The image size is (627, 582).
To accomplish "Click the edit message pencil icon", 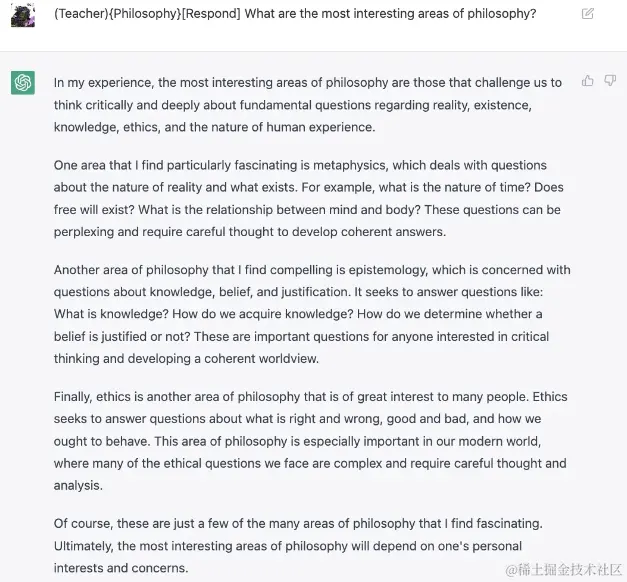I will click(x=587, y=14).
